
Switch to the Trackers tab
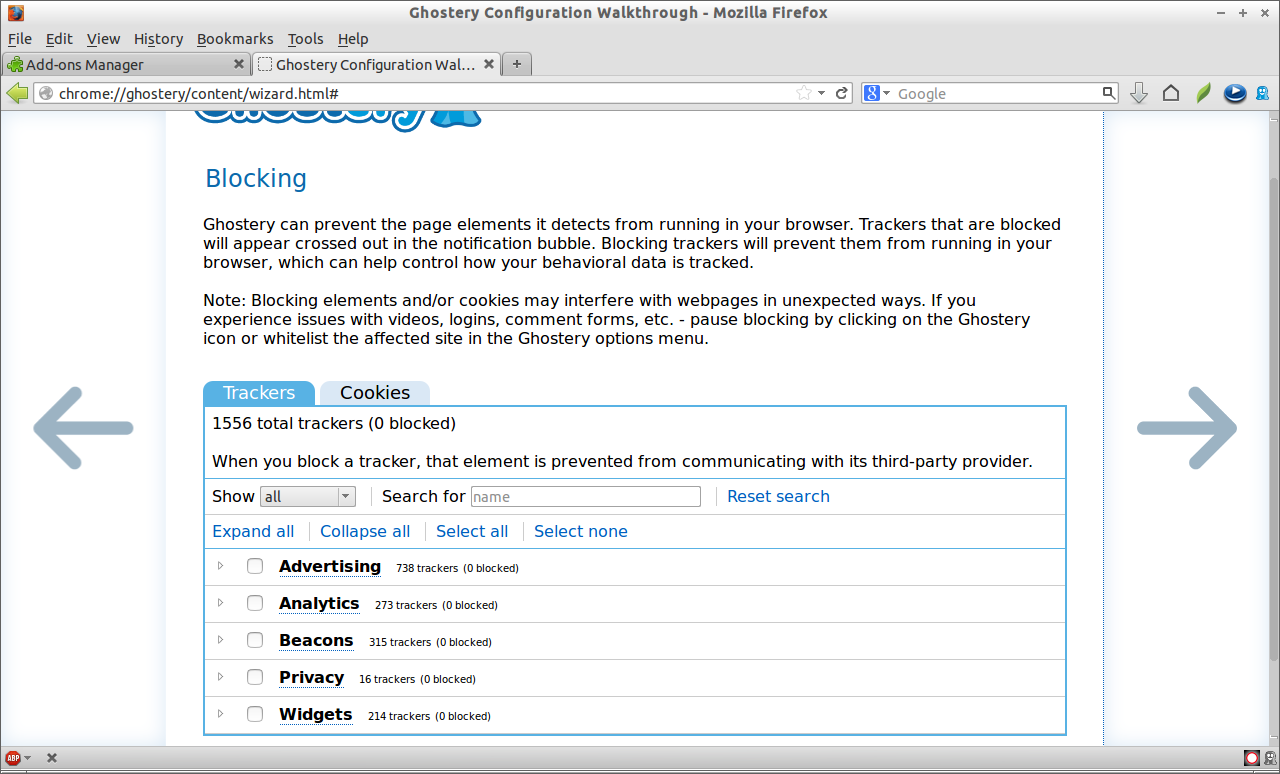[259, 393]
